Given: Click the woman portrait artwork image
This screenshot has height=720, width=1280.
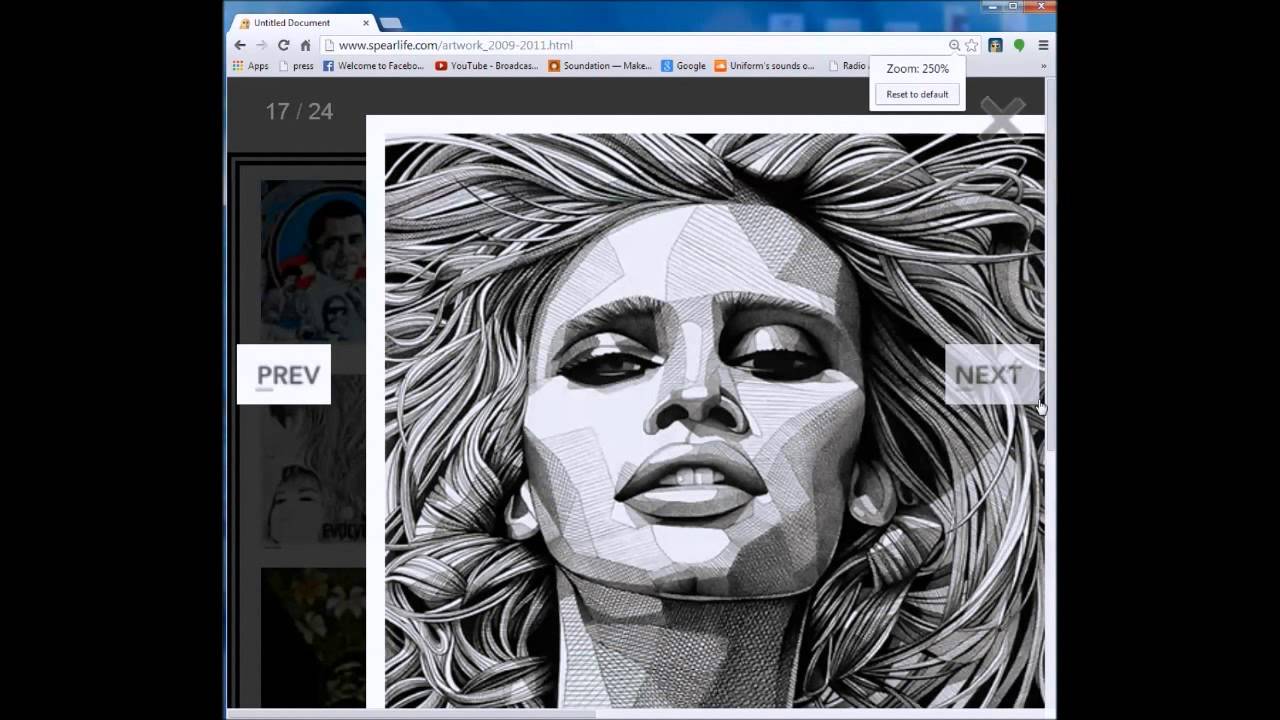Looking at the screenshot, I should click(714, 420).
